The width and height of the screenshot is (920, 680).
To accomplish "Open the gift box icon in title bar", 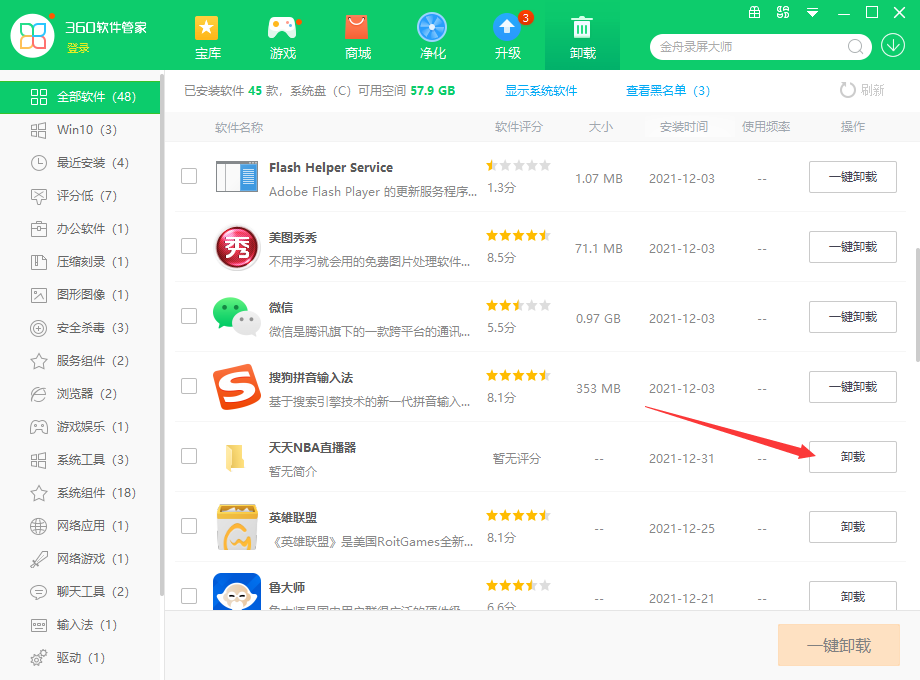I will click(755, 12).
